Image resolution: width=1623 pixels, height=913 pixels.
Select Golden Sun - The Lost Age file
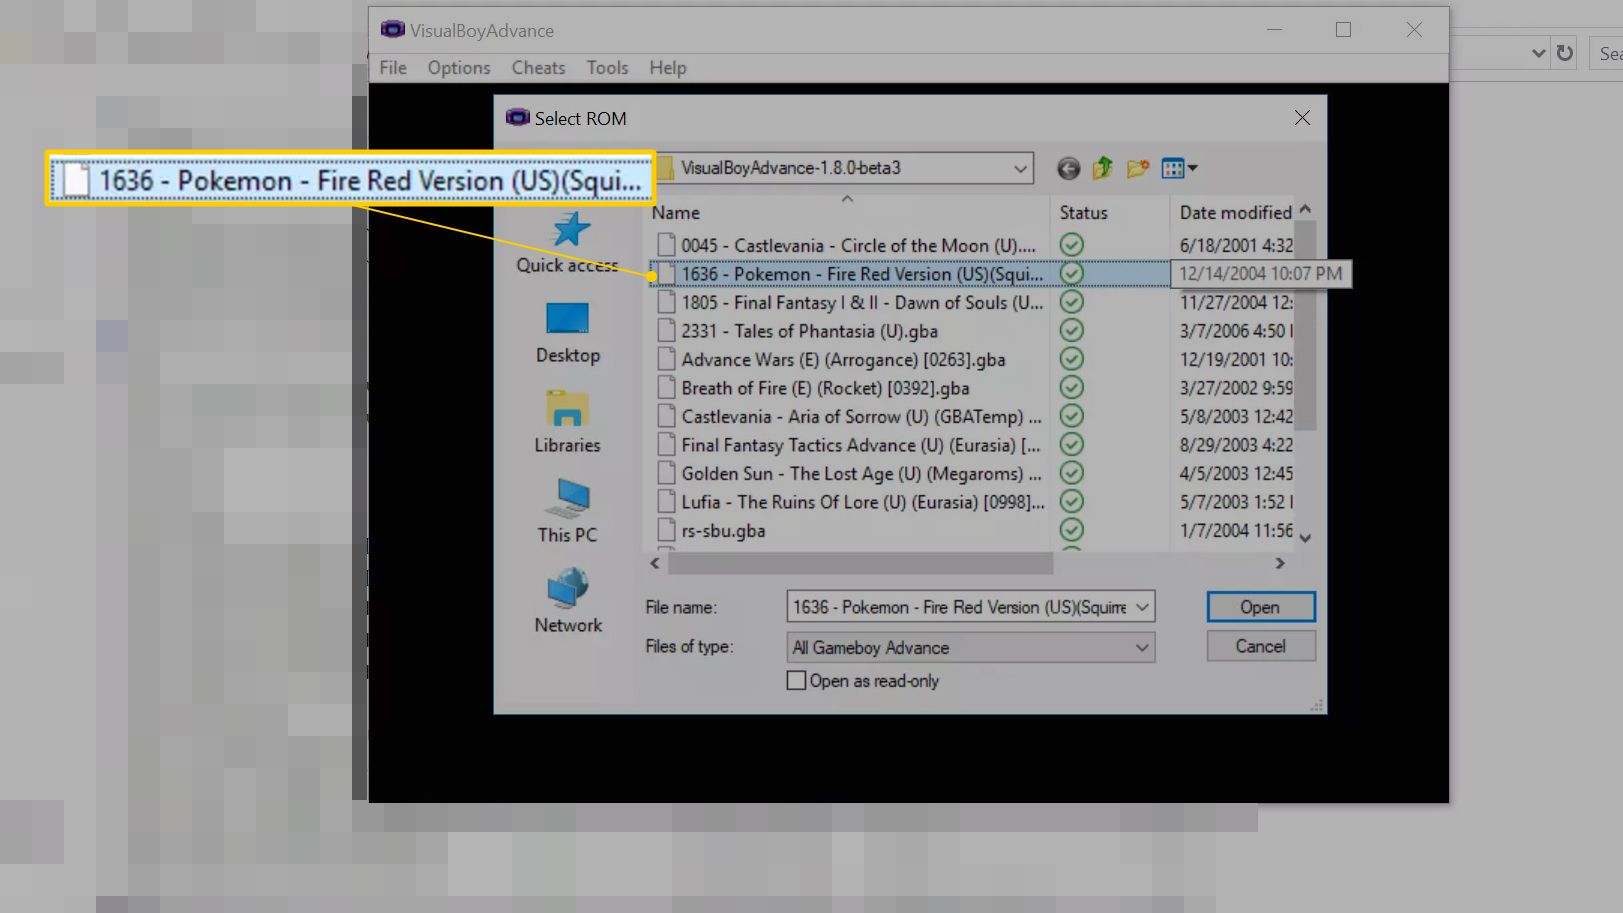[x=861, y=473]
